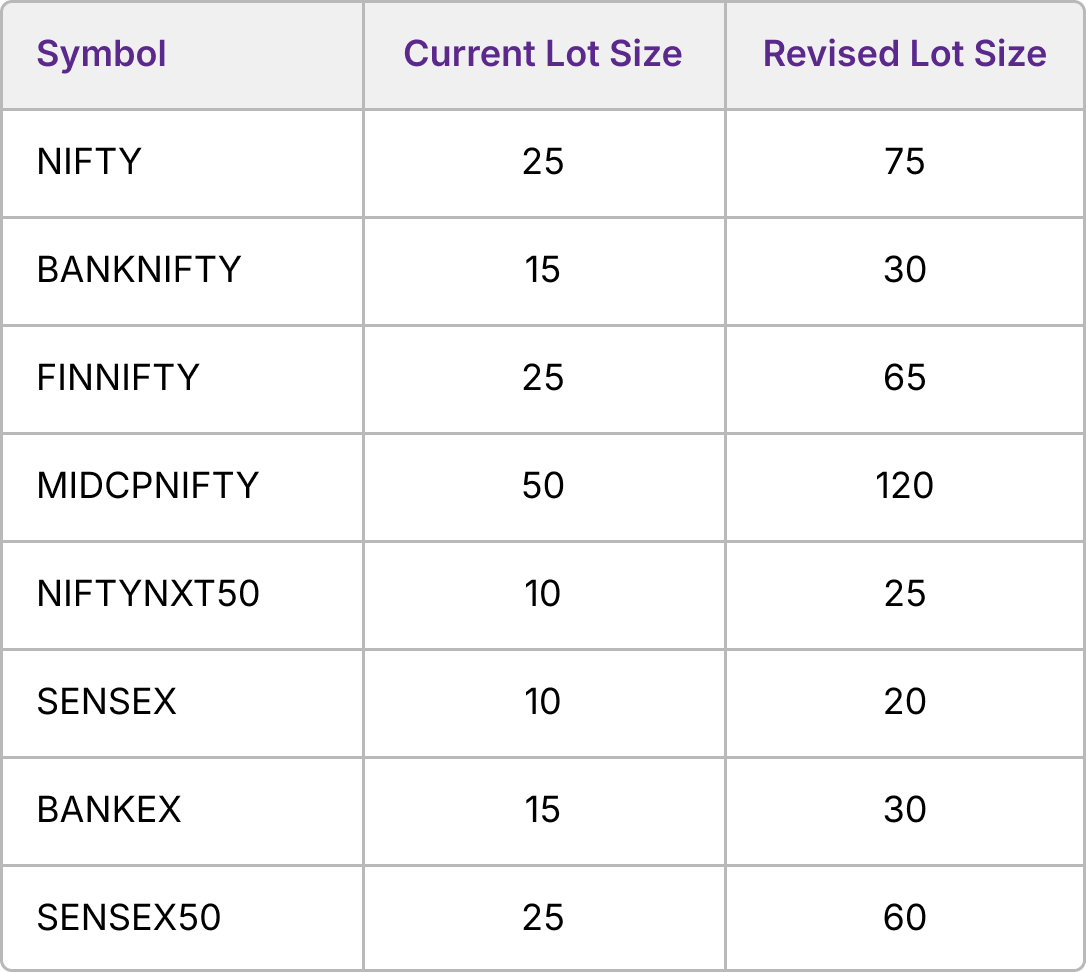Image resolution: width=1086 pixels, height=972 pixels.
Task: Click MIDCPNIFTY's current lot size 50
Action: coord(543,486)
